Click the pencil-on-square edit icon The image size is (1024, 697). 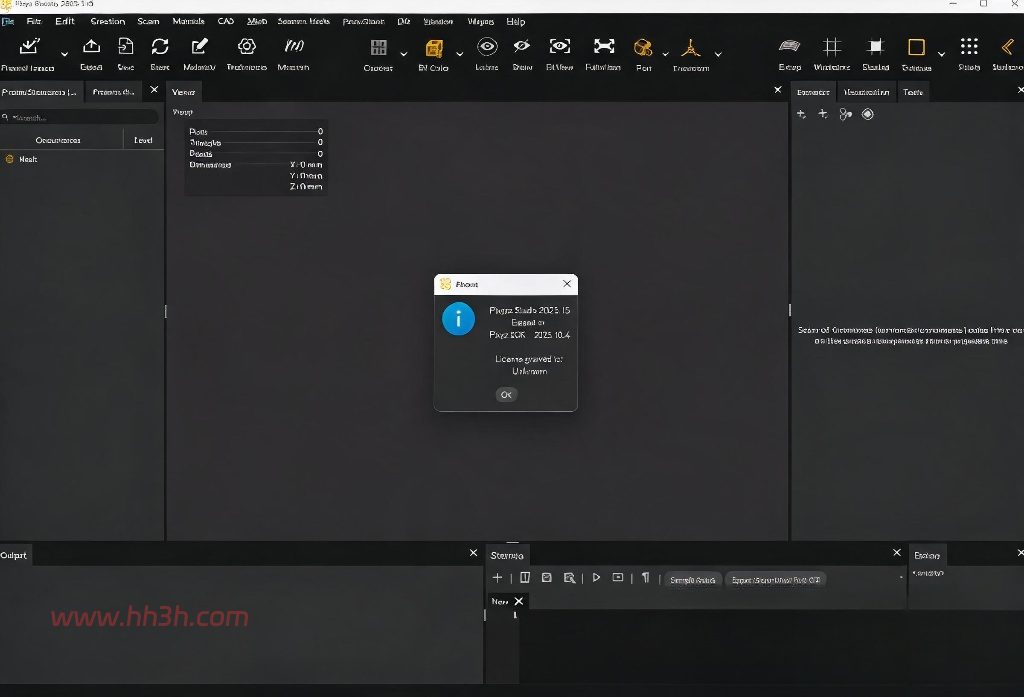[199, 46]
